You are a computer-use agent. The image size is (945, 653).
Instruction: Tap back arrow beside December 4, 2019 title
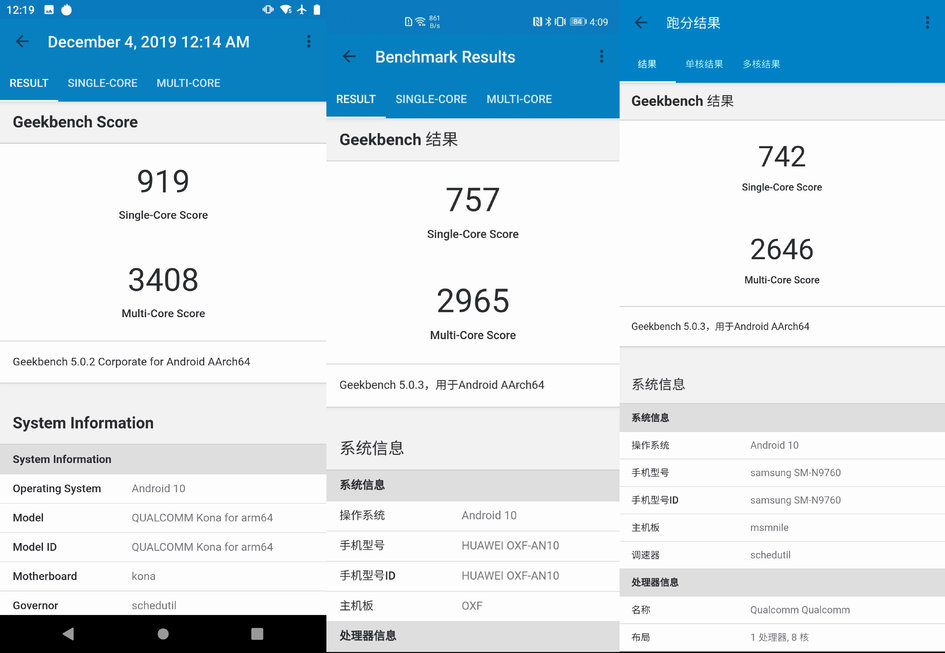(22, 42)
